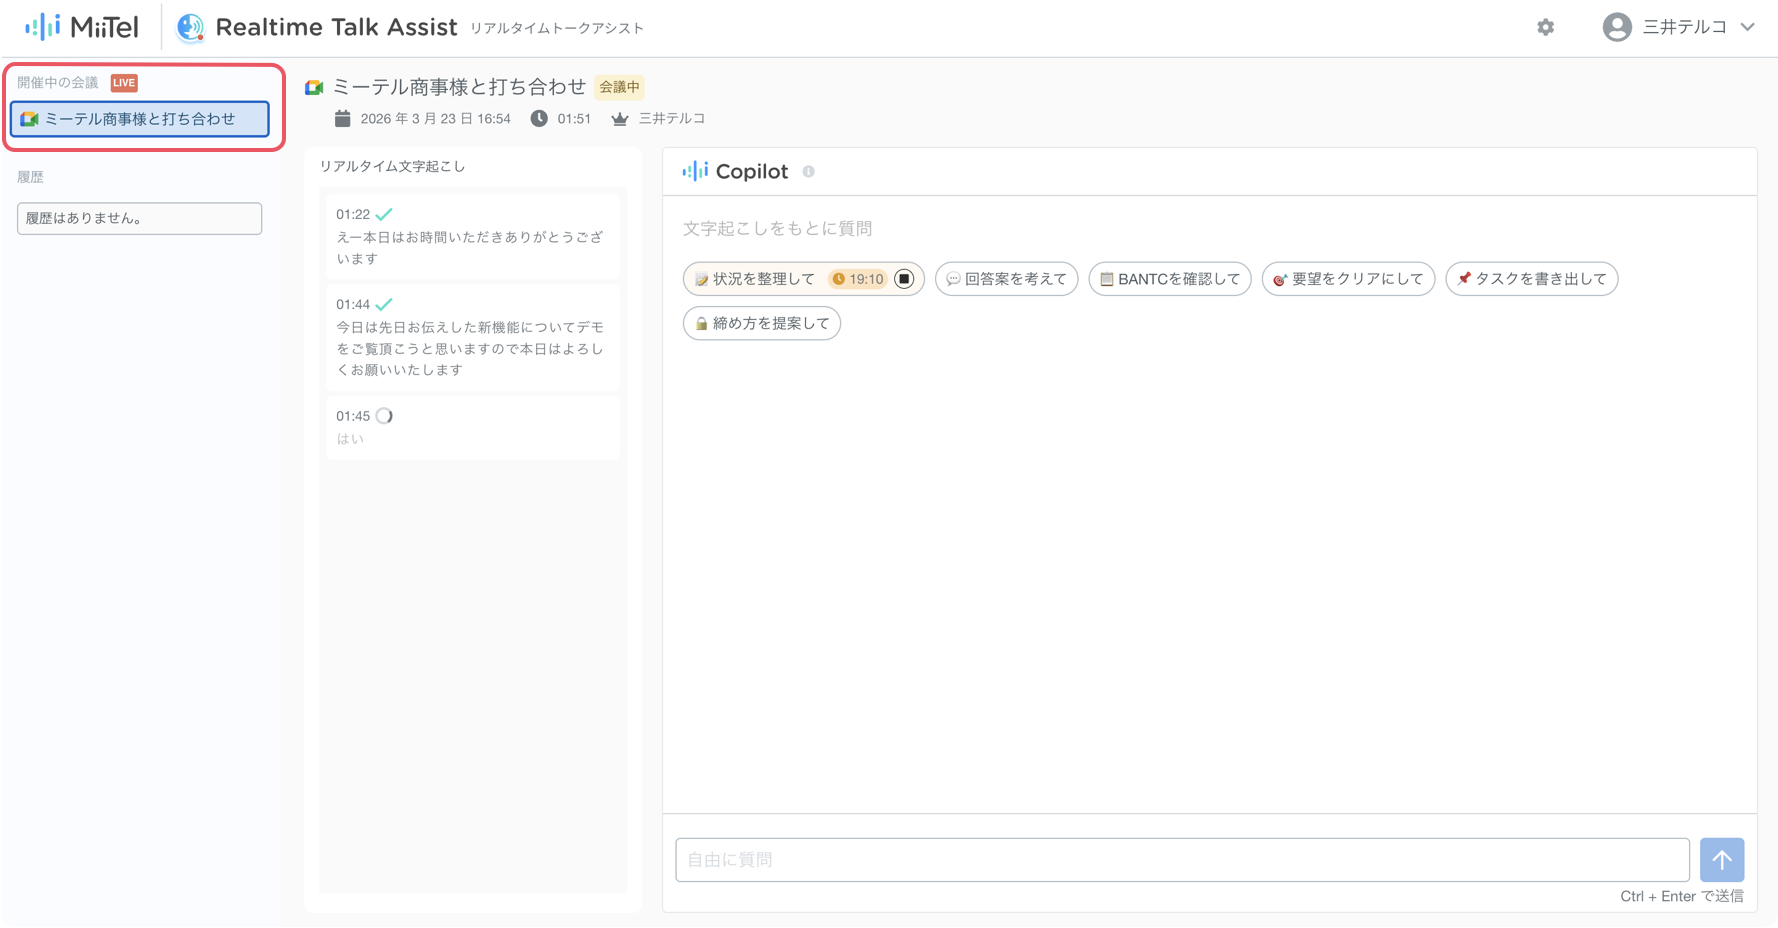Click the user avatar icon

pos(1616,27)
